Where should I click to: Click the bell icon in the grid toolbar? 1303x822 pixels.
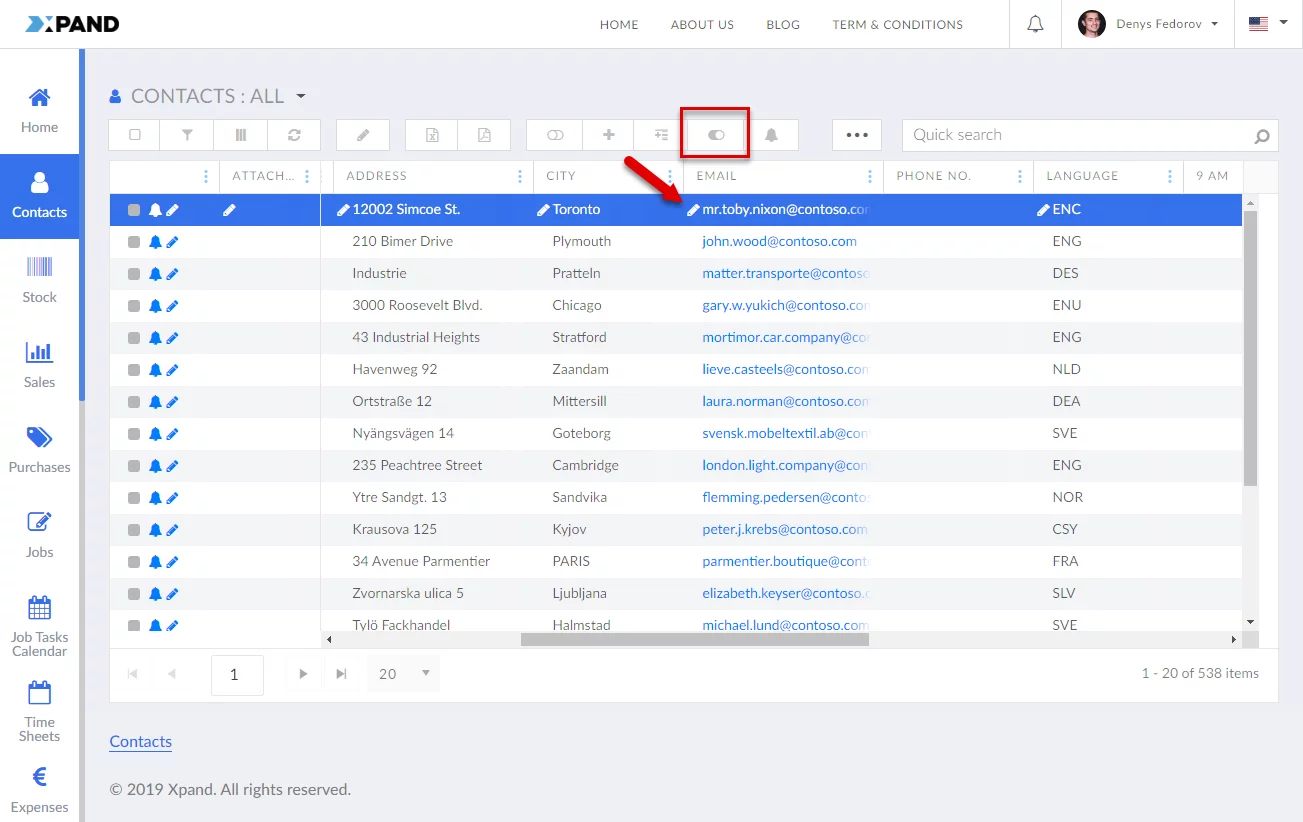[x=771, y=135]
